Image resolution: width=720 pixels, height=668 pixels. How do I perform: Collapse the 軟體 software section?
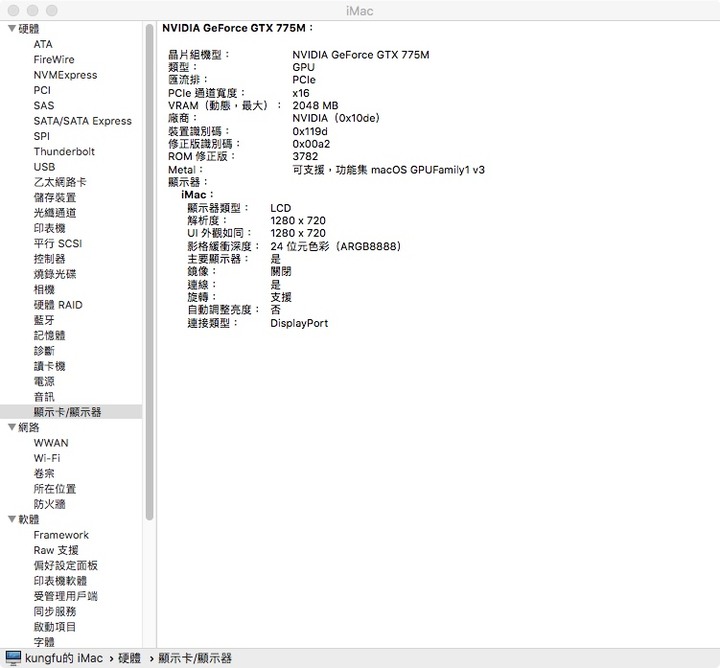[12, 519]
